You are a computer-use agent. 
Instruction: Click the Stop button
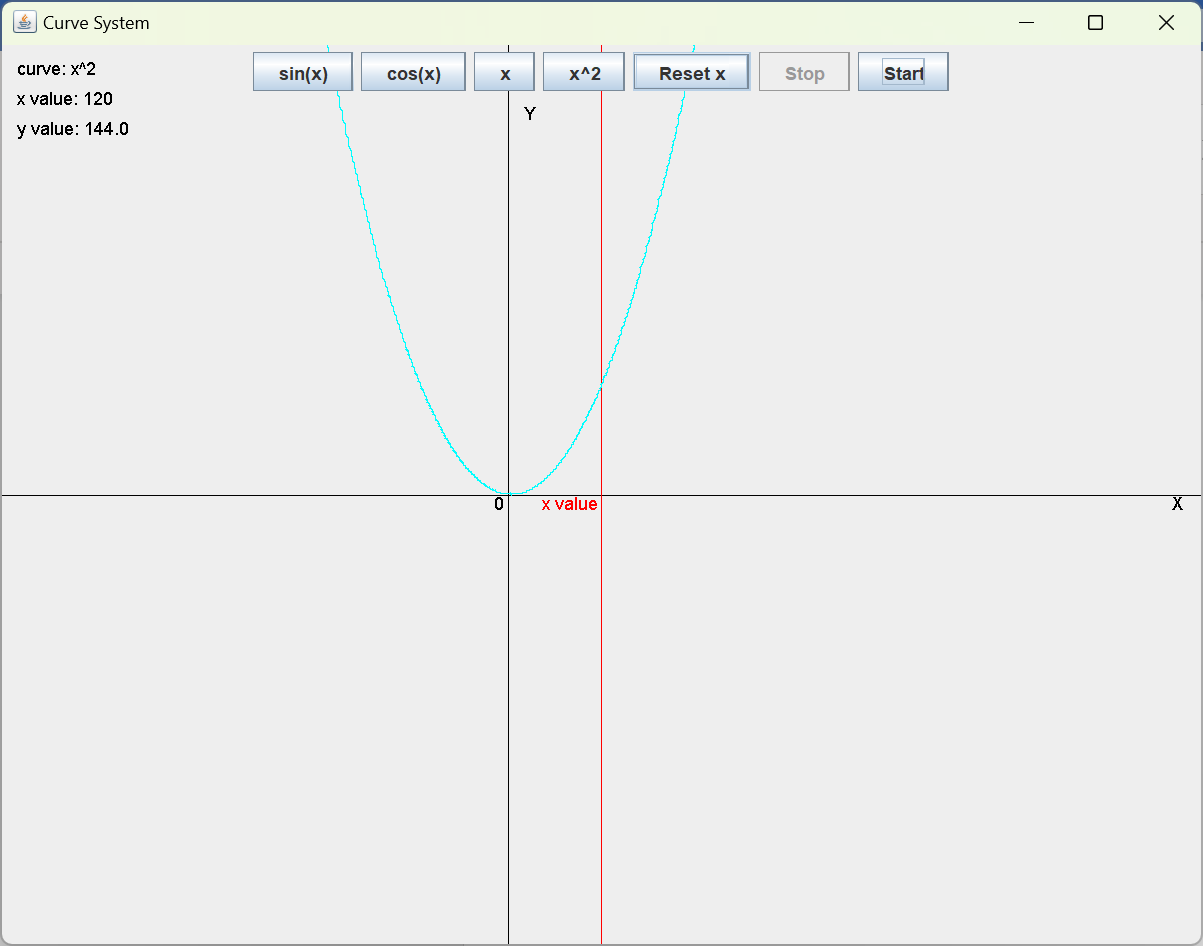point(804,73)
